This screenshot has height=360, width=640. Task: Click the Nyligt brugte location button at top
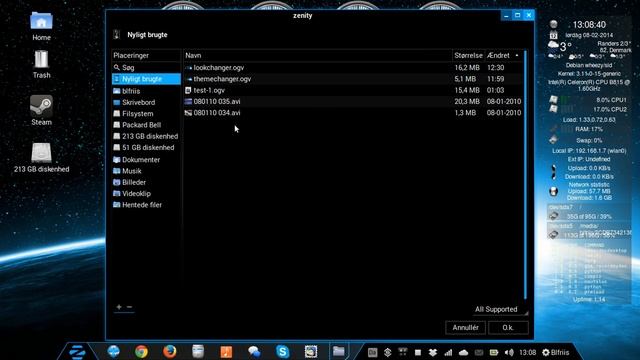coord(147,35)
